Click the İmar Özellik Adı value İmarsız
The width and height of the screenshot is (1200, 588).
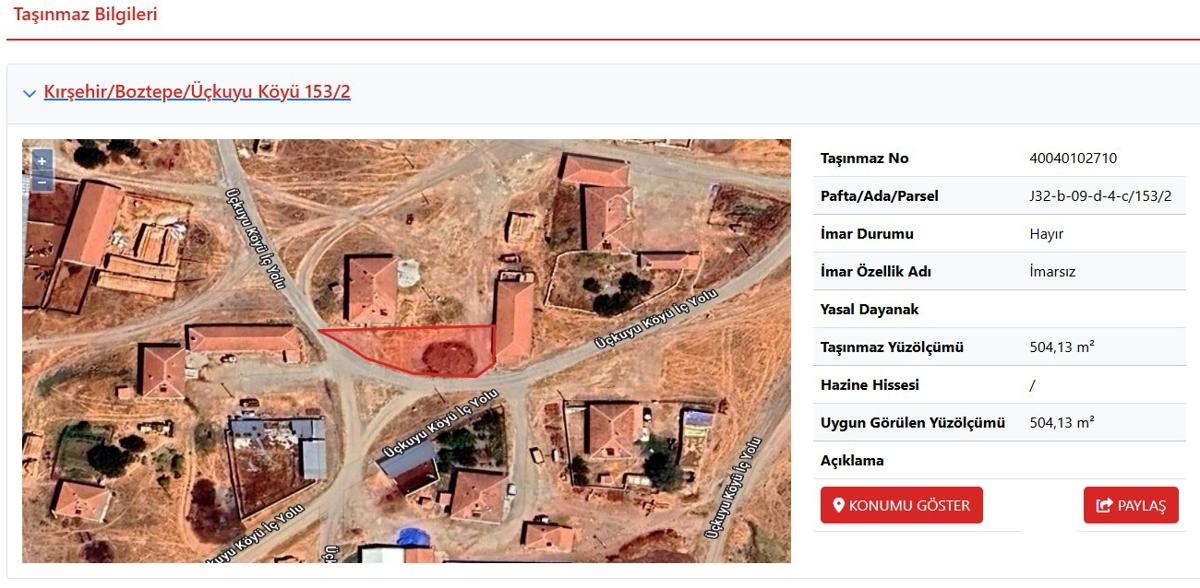click(1052, 272)
